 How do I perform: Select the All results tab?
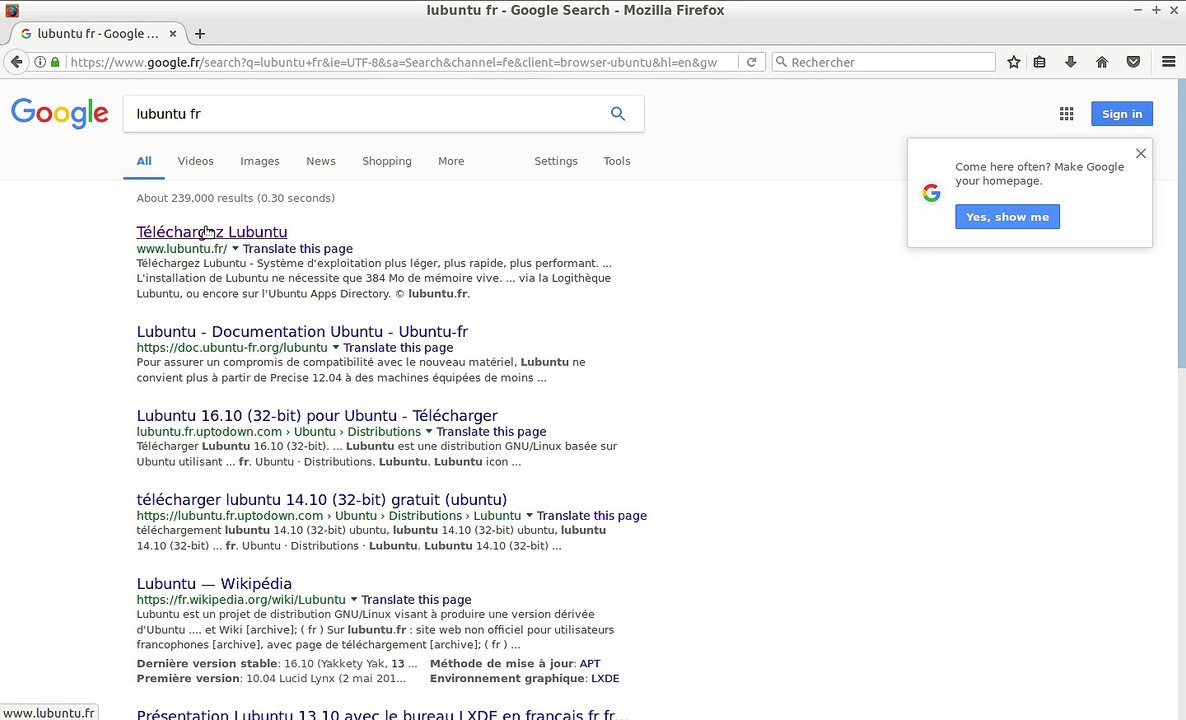(144, 161)
